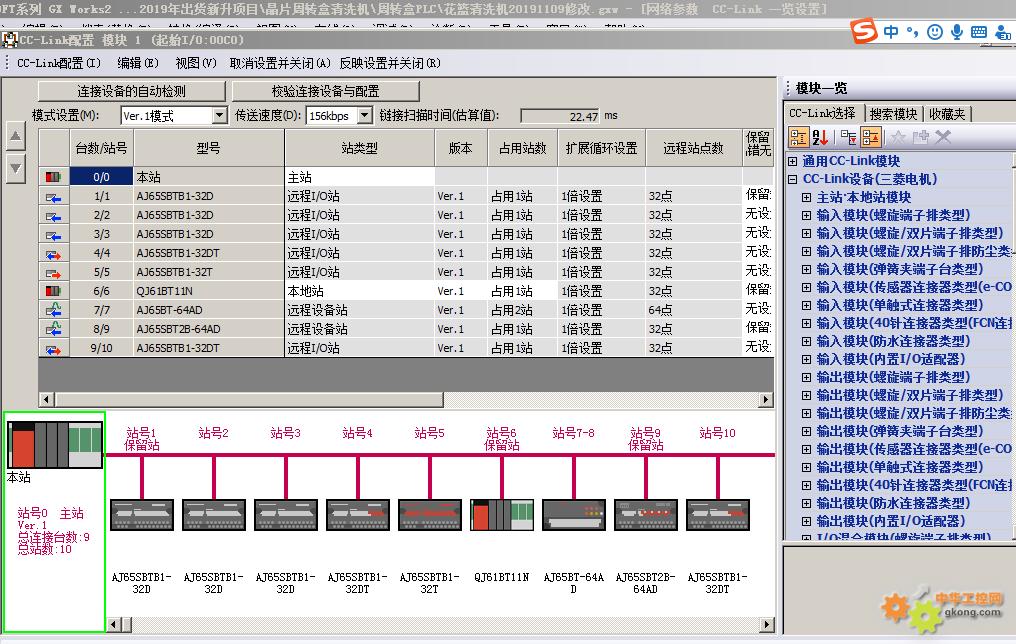Select station 10 AJ65SBTB1-32DT device image
The width and height of the screenshot is (1016, 644).
(x=718, y=515)
